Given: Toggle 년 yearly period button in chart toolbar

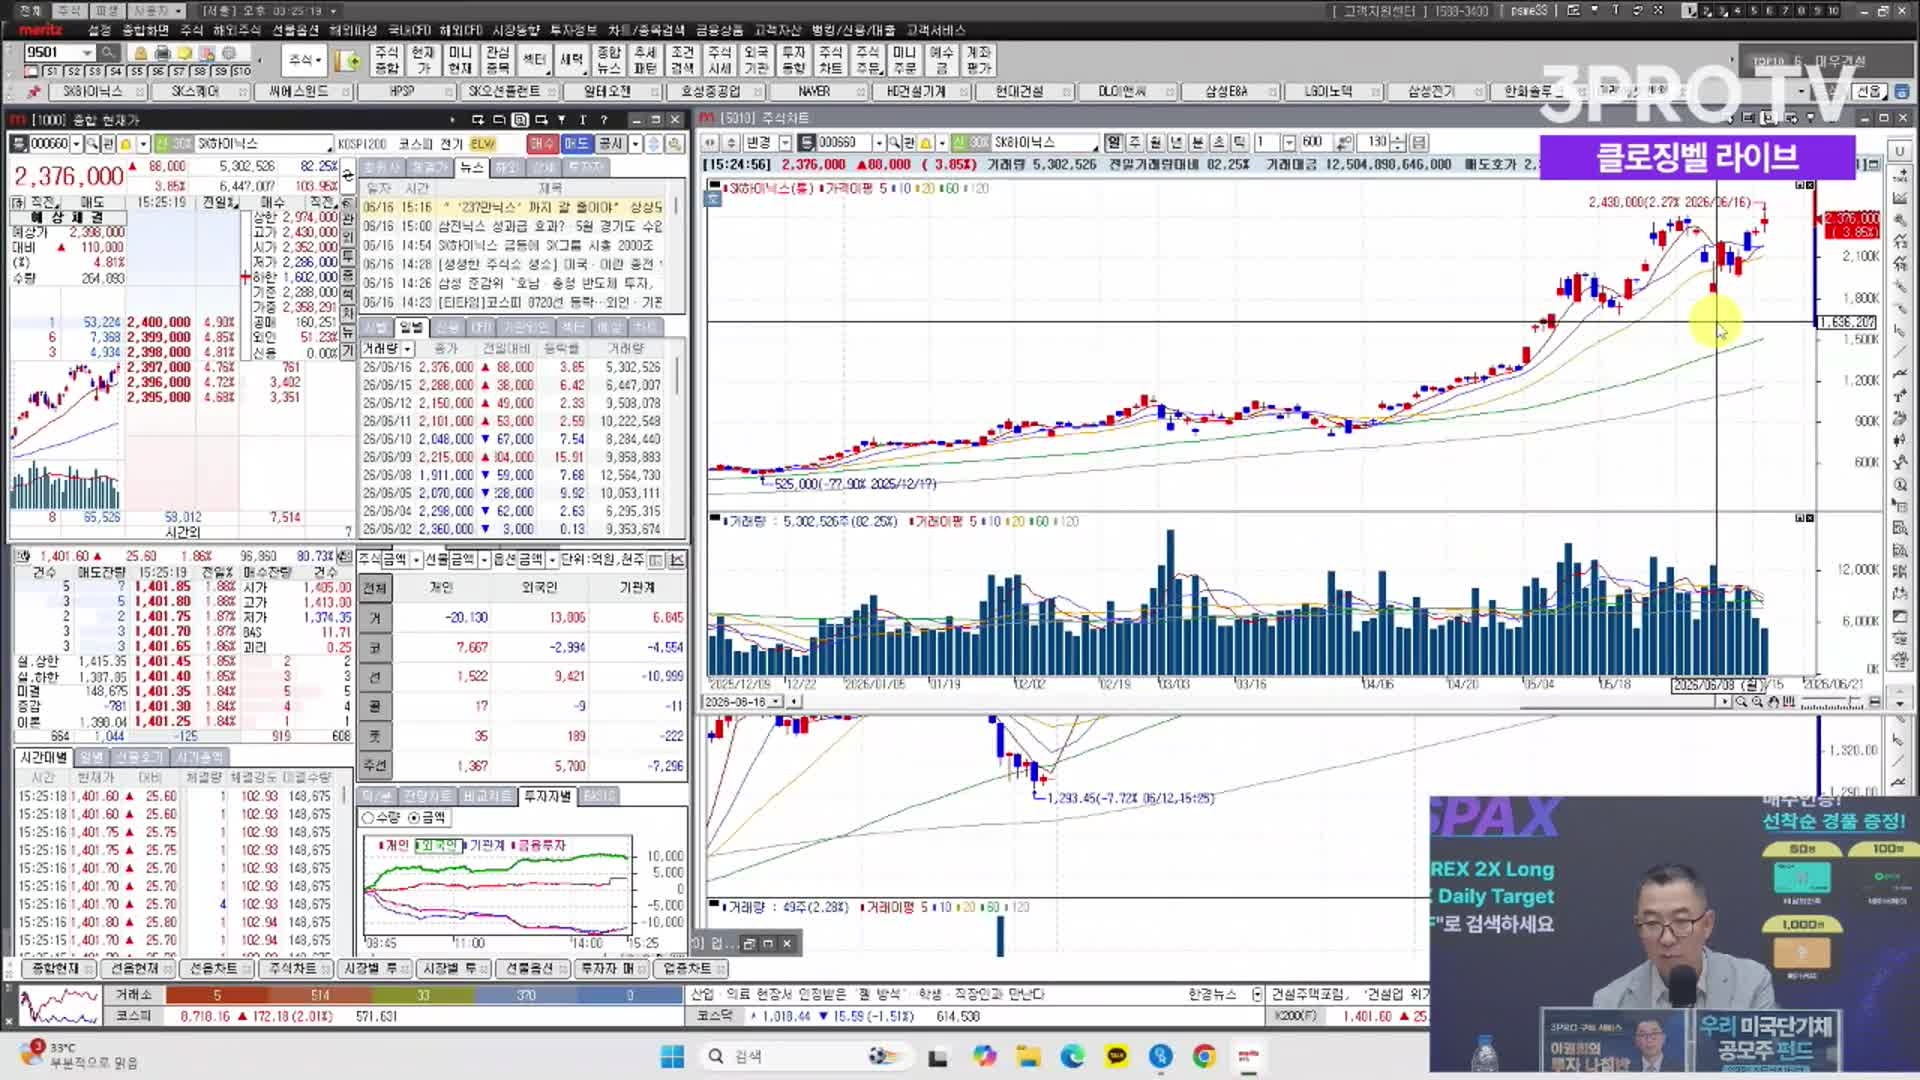Looking at the screenshot, I should click(x=1176, y=142).
